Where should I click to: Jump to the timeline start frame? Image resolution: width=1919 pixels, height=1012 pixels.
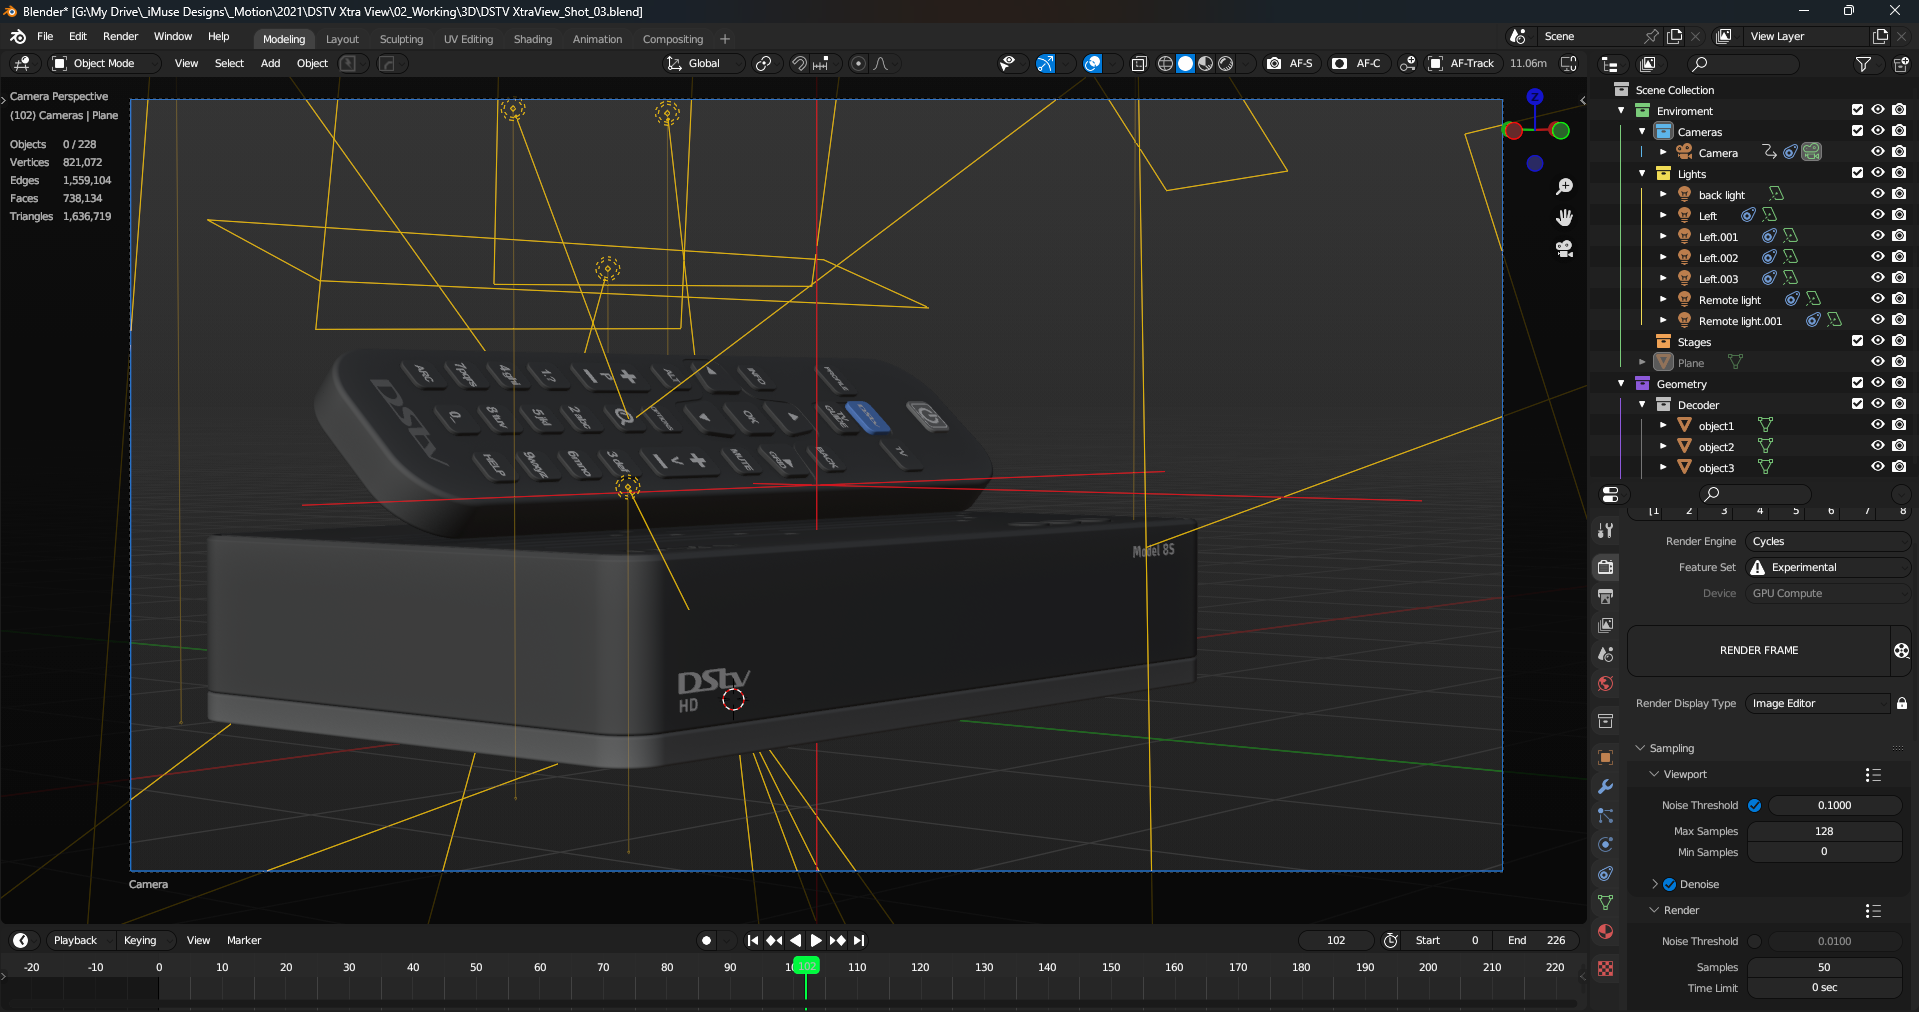click(x=753, y=940)
